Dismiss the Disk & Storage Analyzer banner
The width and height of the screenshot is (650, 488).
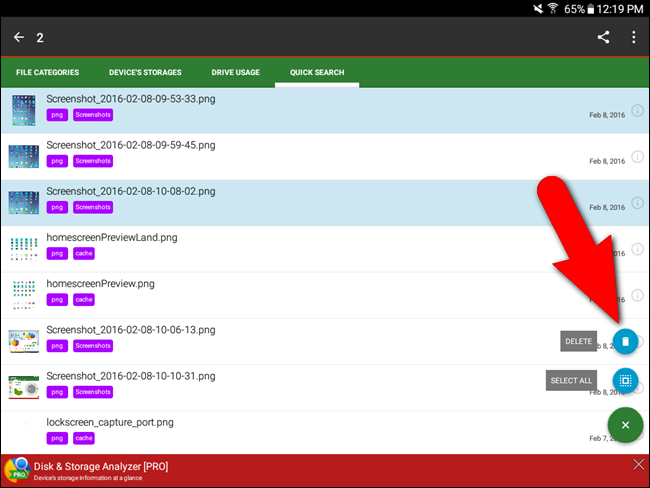coord(639,465)
